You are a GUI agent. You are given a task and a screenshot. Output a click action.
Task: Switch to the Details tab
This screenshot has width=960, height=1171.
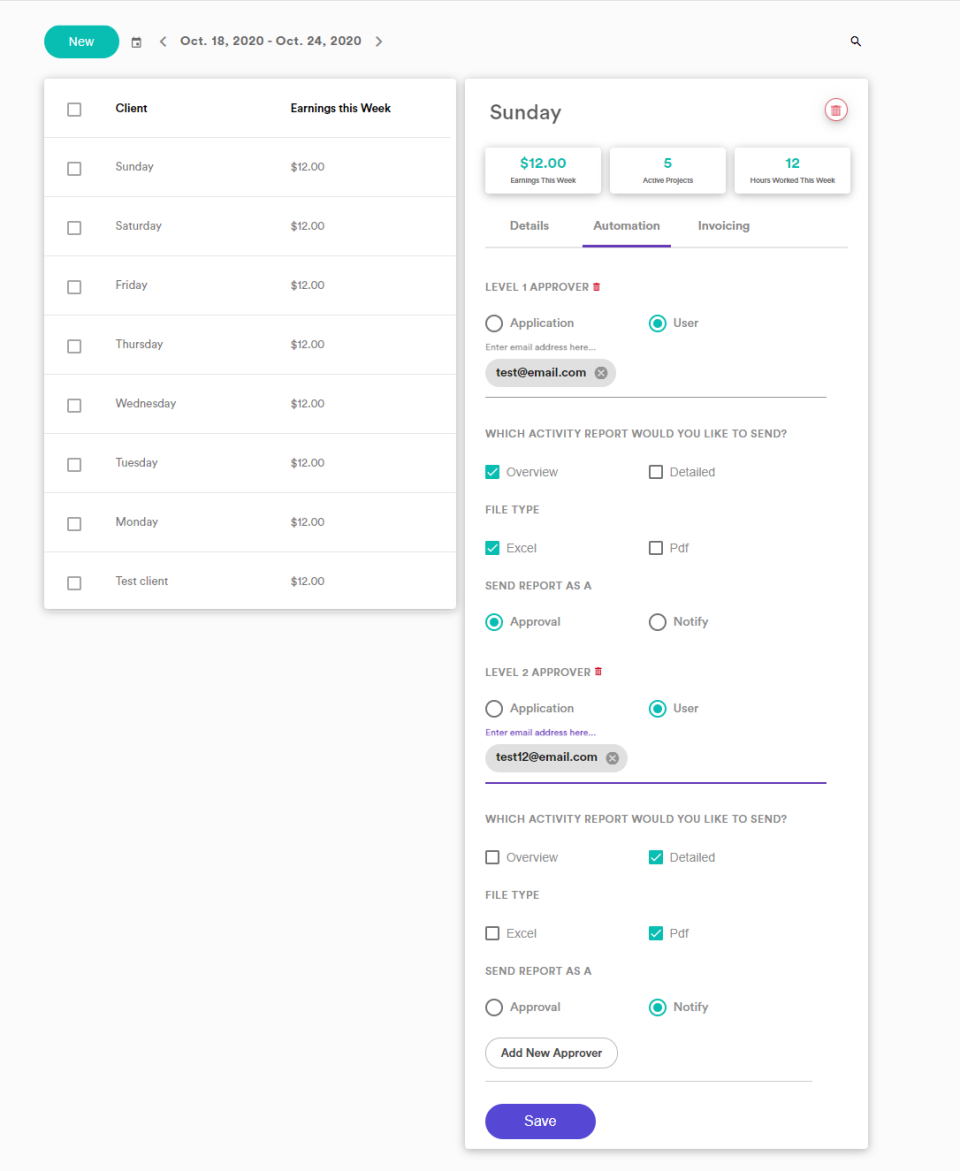pyautogui.click(x=529, y=225)
